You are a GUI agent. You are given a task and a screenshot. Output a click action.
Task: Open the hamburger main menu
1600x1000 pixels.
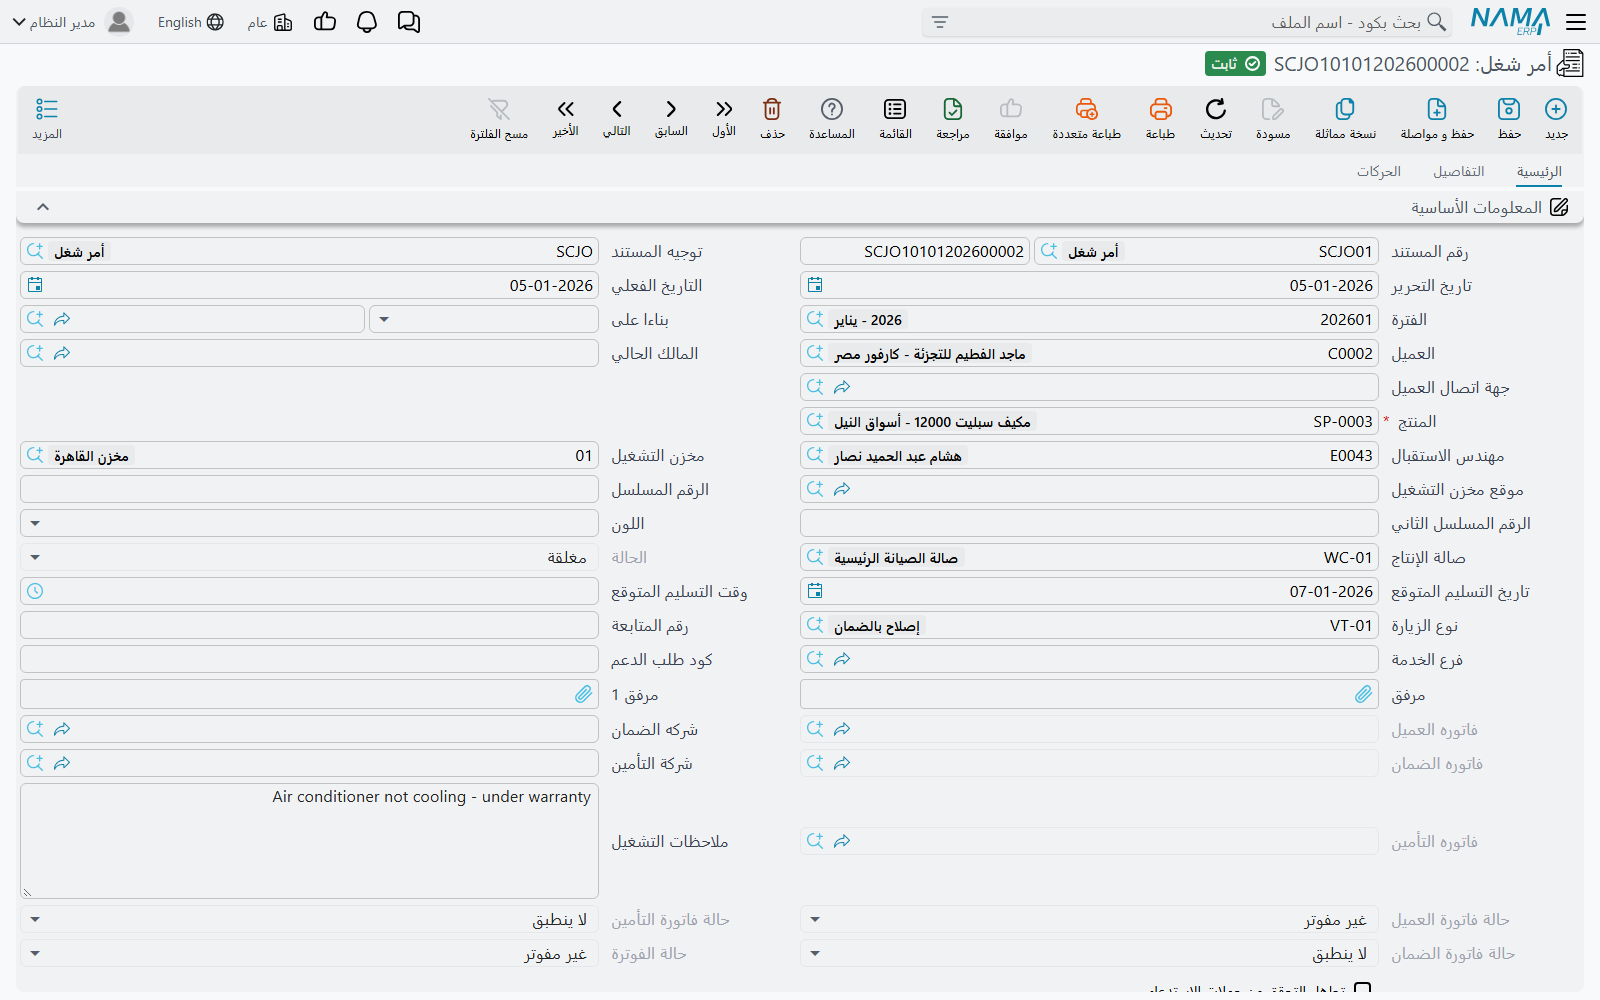pos(1576,22)
